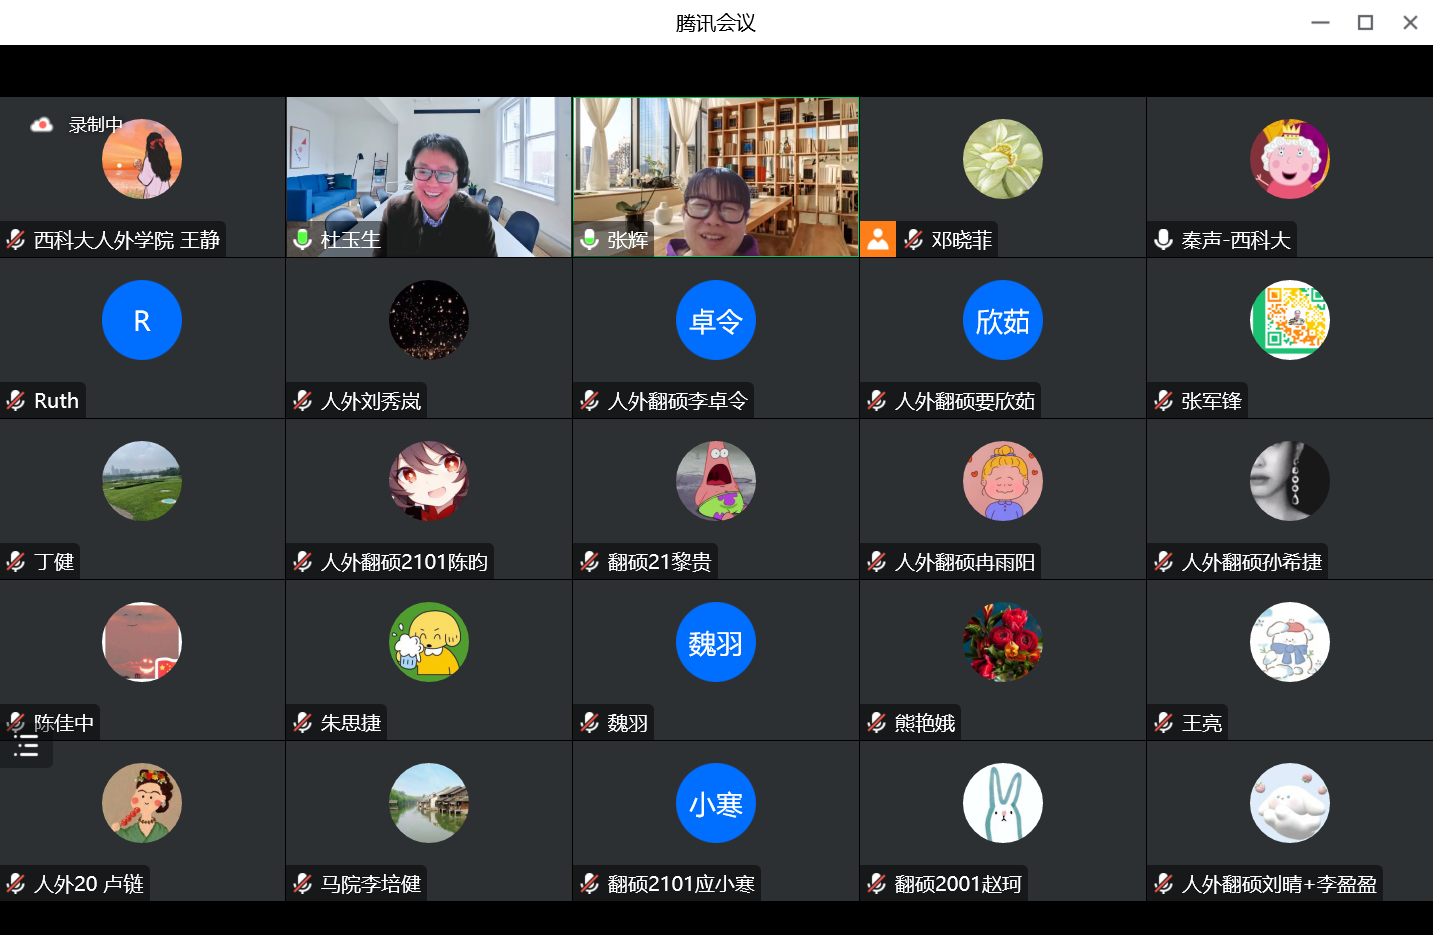Click the 人外翻硕李卓令 name label

pyautogui.click(x=677, y=401)
